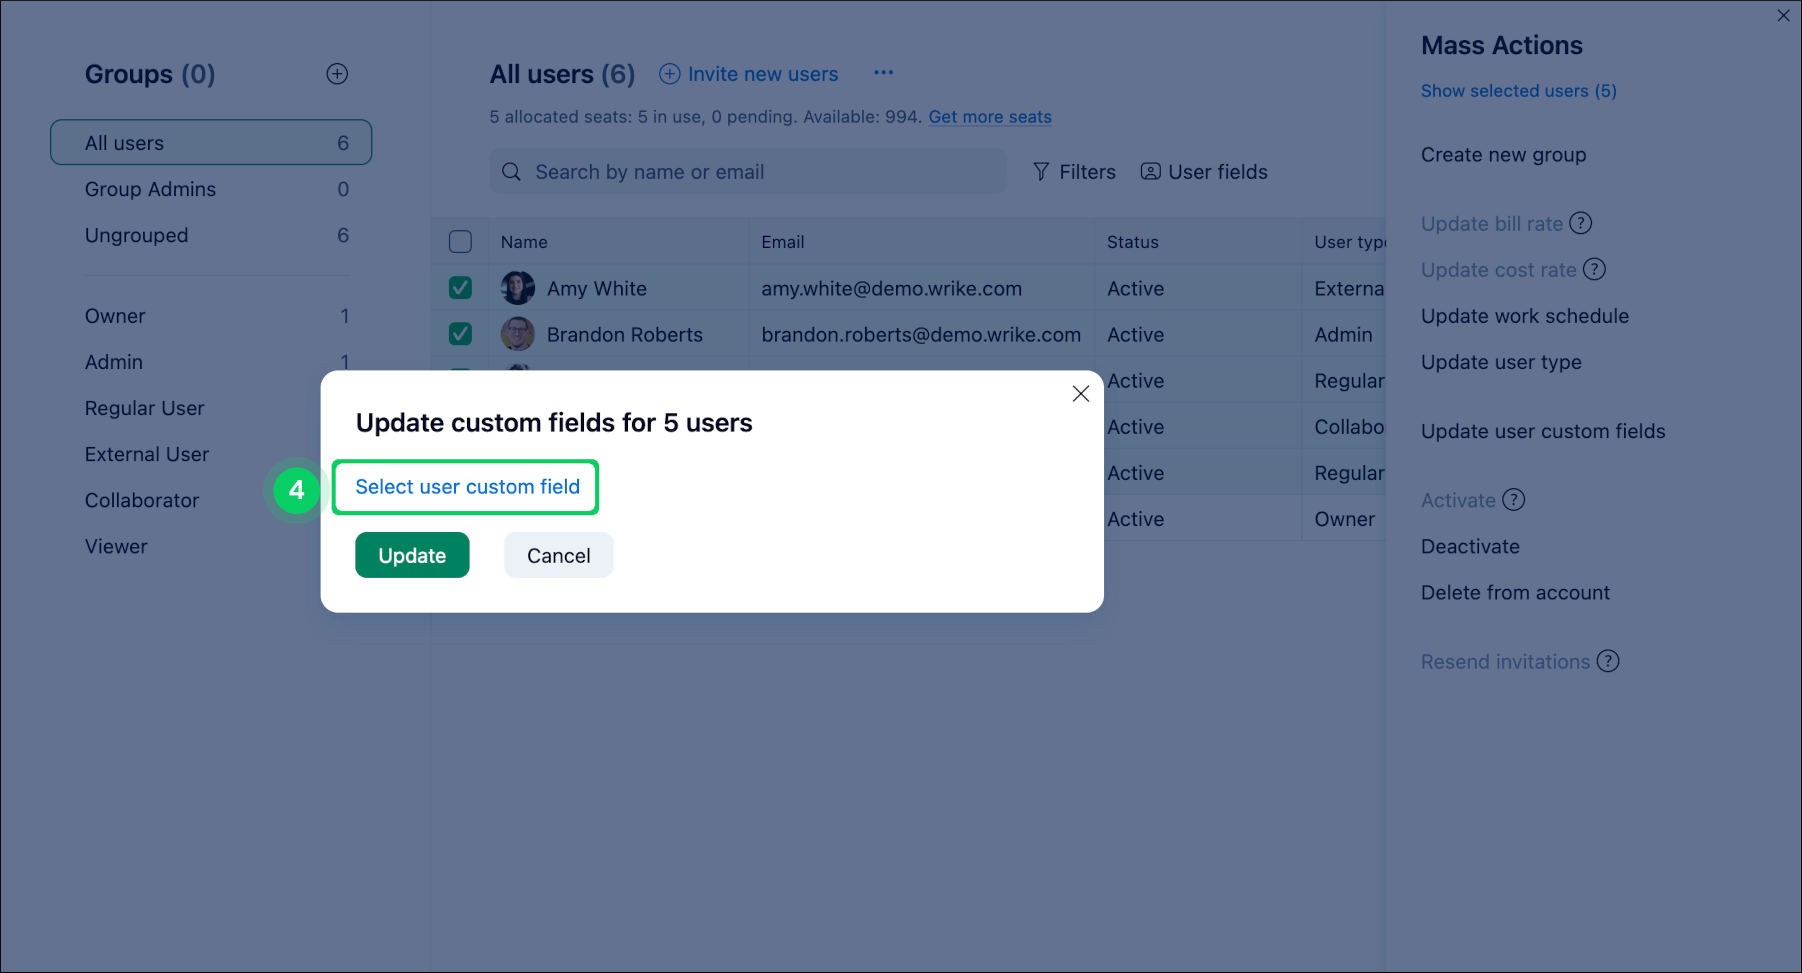Screen dimensions: 1802x973
Task: Click Amy White's avatar thumbnail
Action: point(517,287)
